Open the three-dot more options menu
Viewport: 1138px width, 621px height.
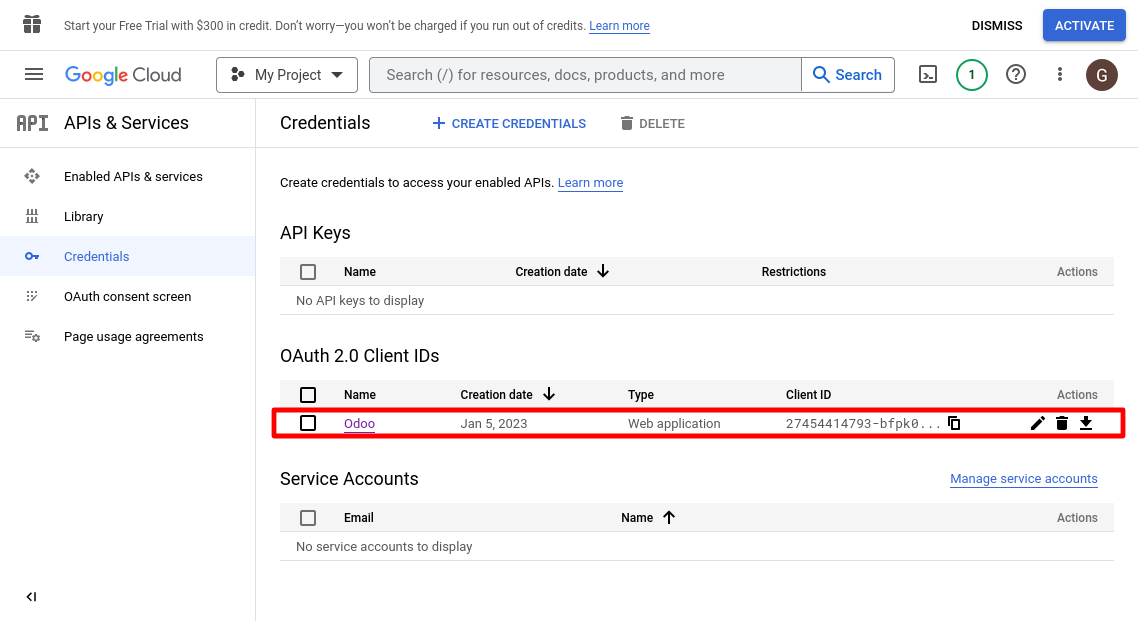[x=1060, y=75]
